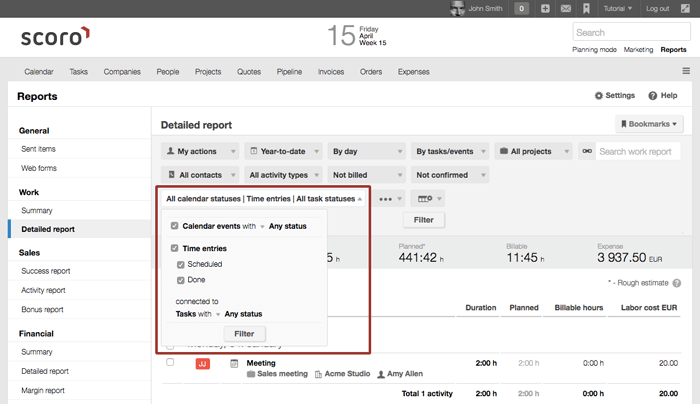This screenshot has width=700, height=404.
Task: Open Pipeline in navigation
Action: click(289, 72)
